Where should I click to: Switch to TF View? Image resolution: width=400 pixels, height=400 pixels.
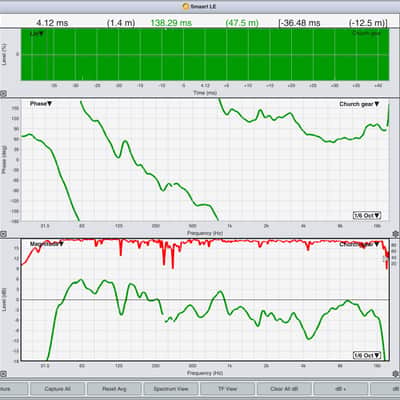click(x=227, y=389)
